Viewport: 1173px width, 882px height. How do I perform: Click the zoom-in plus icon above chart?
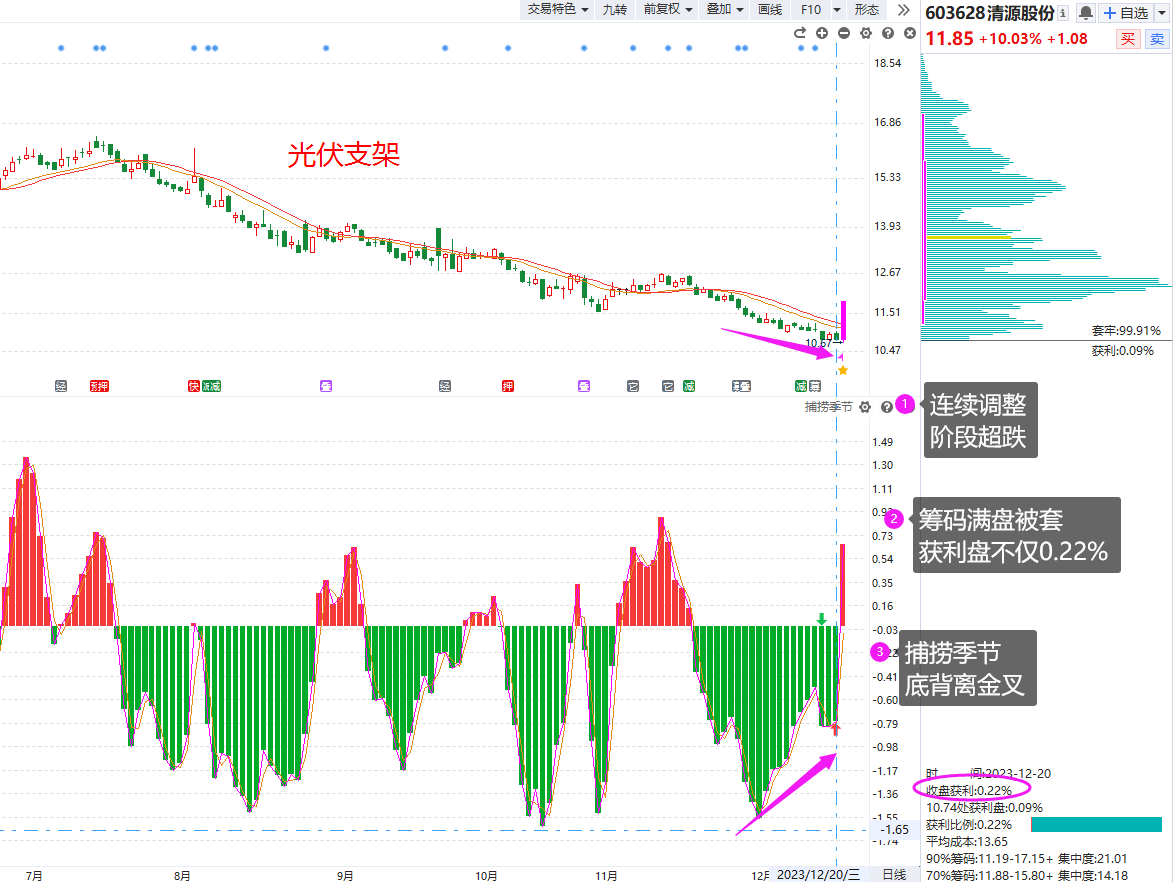tap(821, 33)
